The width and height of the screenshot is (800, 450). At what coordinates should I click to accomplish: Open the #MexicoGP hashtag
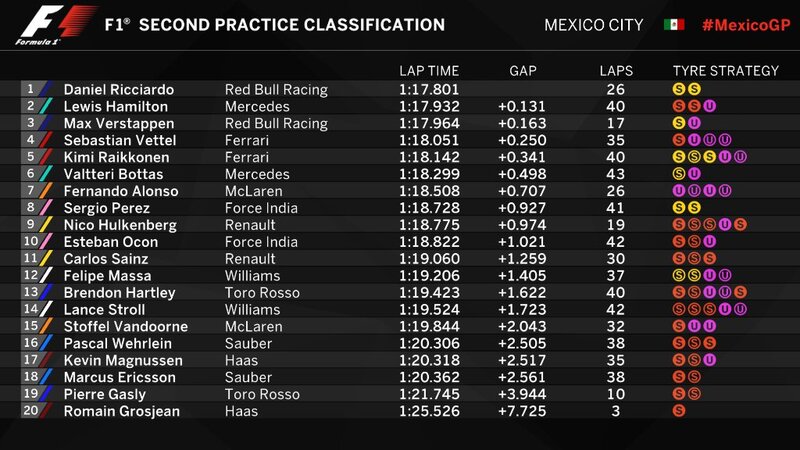click(744, 24)
